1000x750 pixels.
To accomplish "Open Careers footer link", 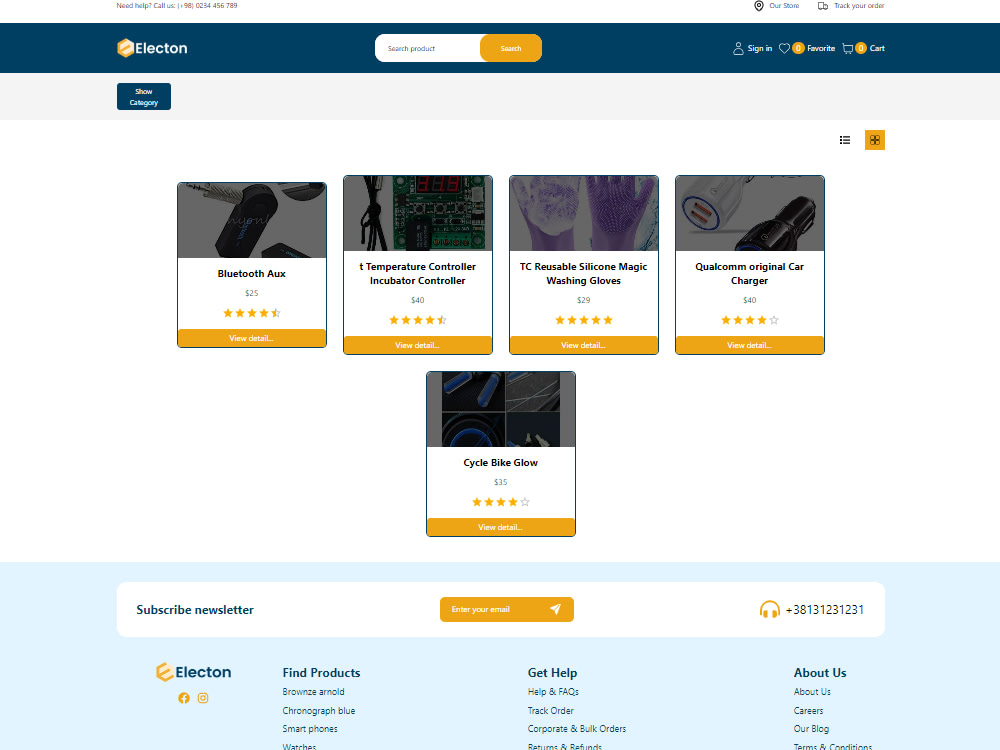I will pos(808,710).
